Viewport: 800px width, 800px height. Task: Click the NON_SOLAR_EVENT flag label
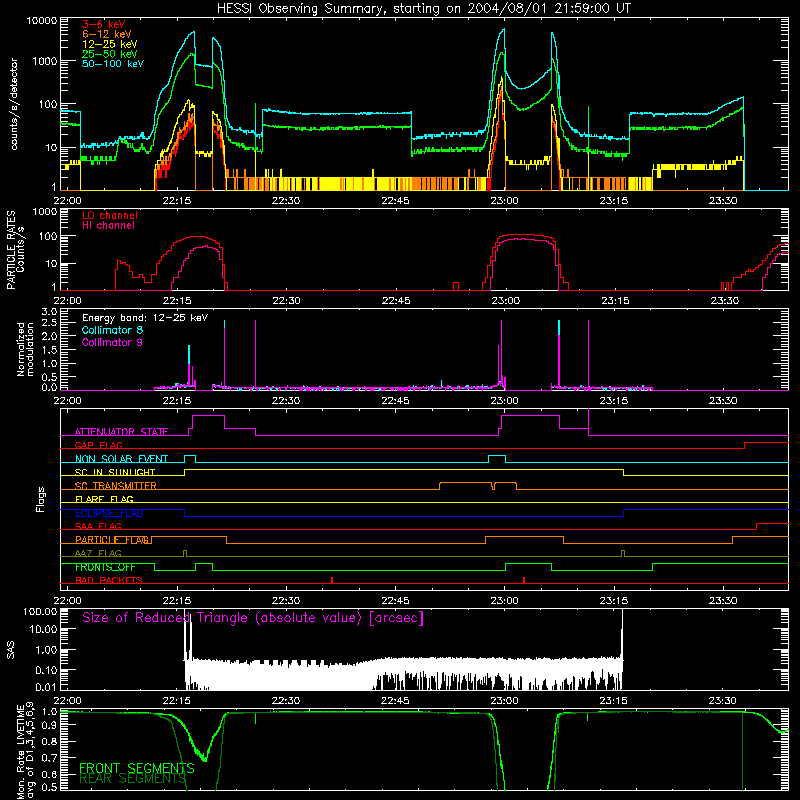tap(121, 459)
